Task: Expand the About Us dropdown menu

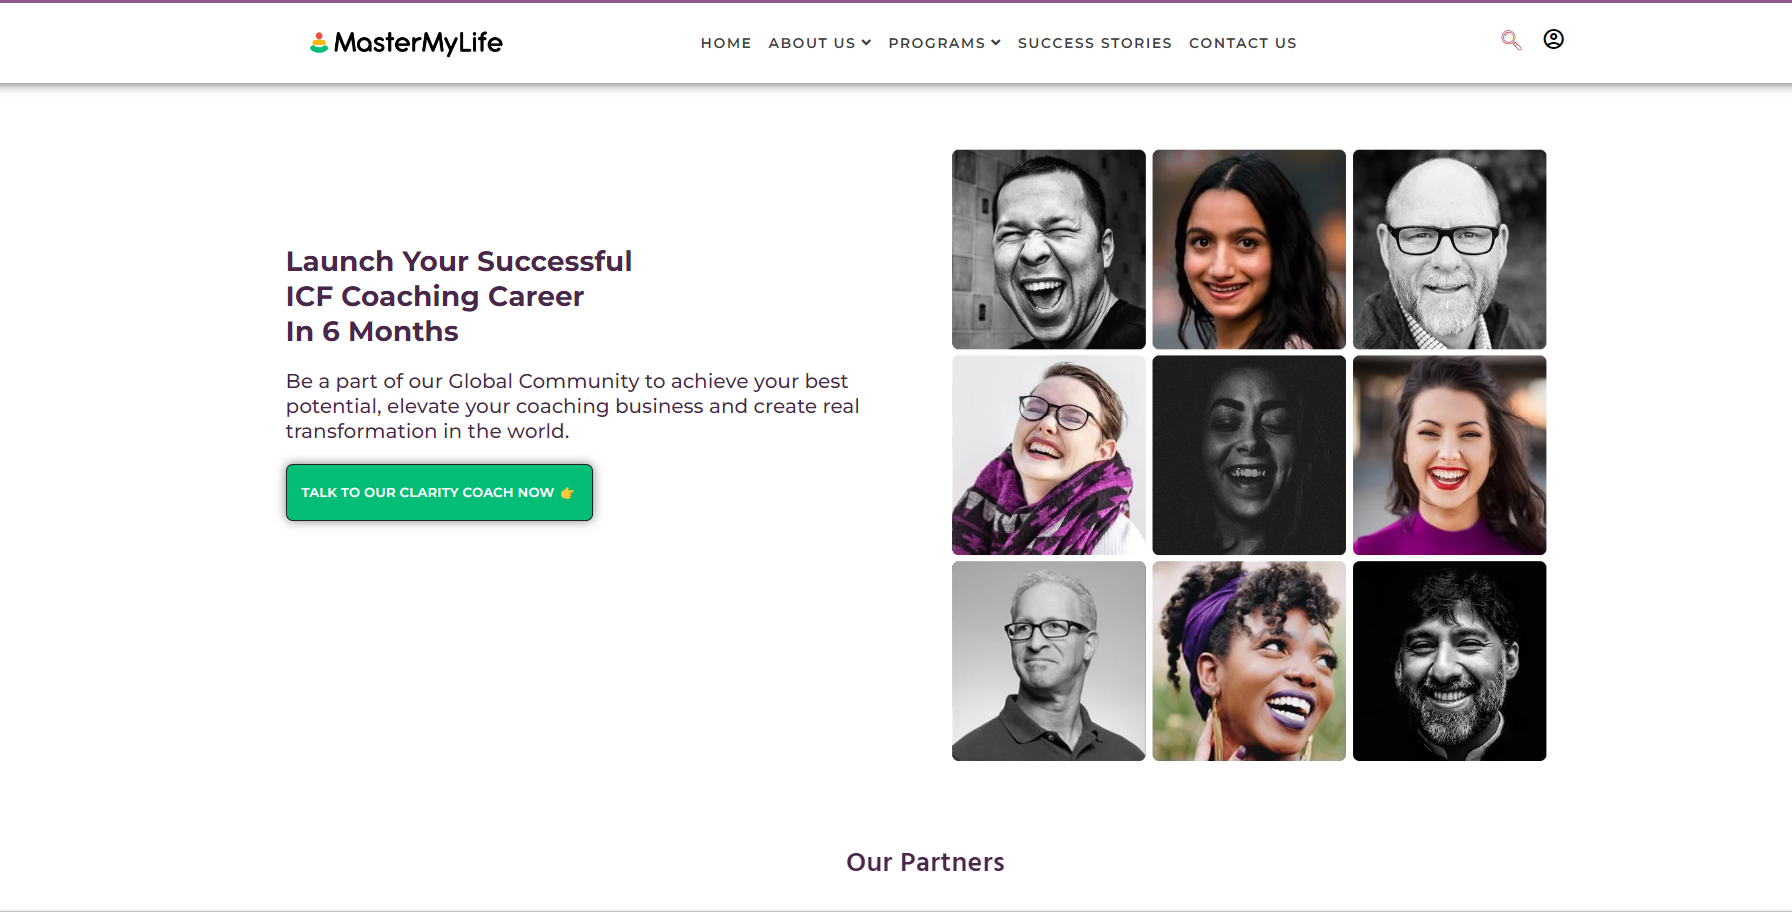Action: point(819,43)
